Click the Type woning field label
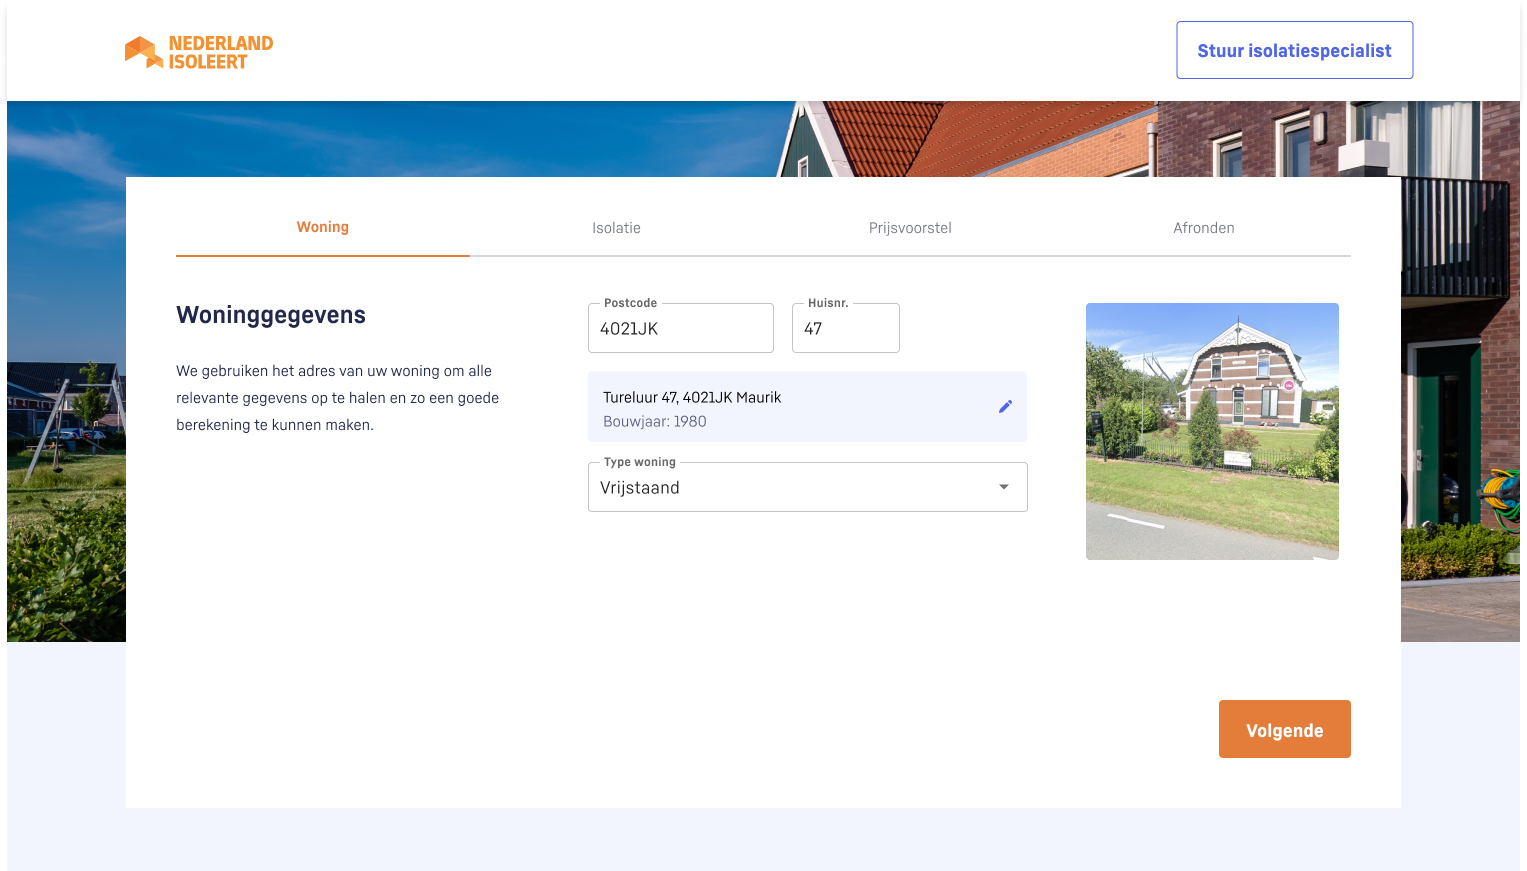 tap(639, 462)
